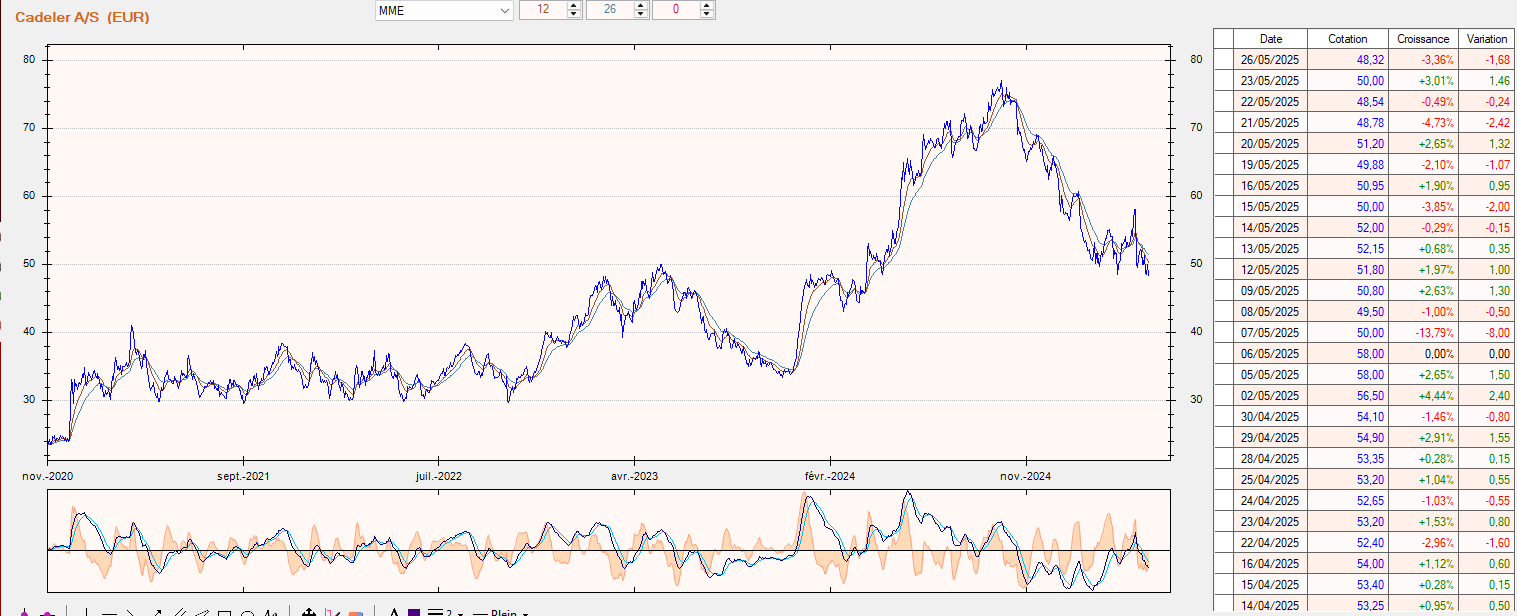Select the arrow drawing tool
The image size is (1517, 616).
coord(156,612)
